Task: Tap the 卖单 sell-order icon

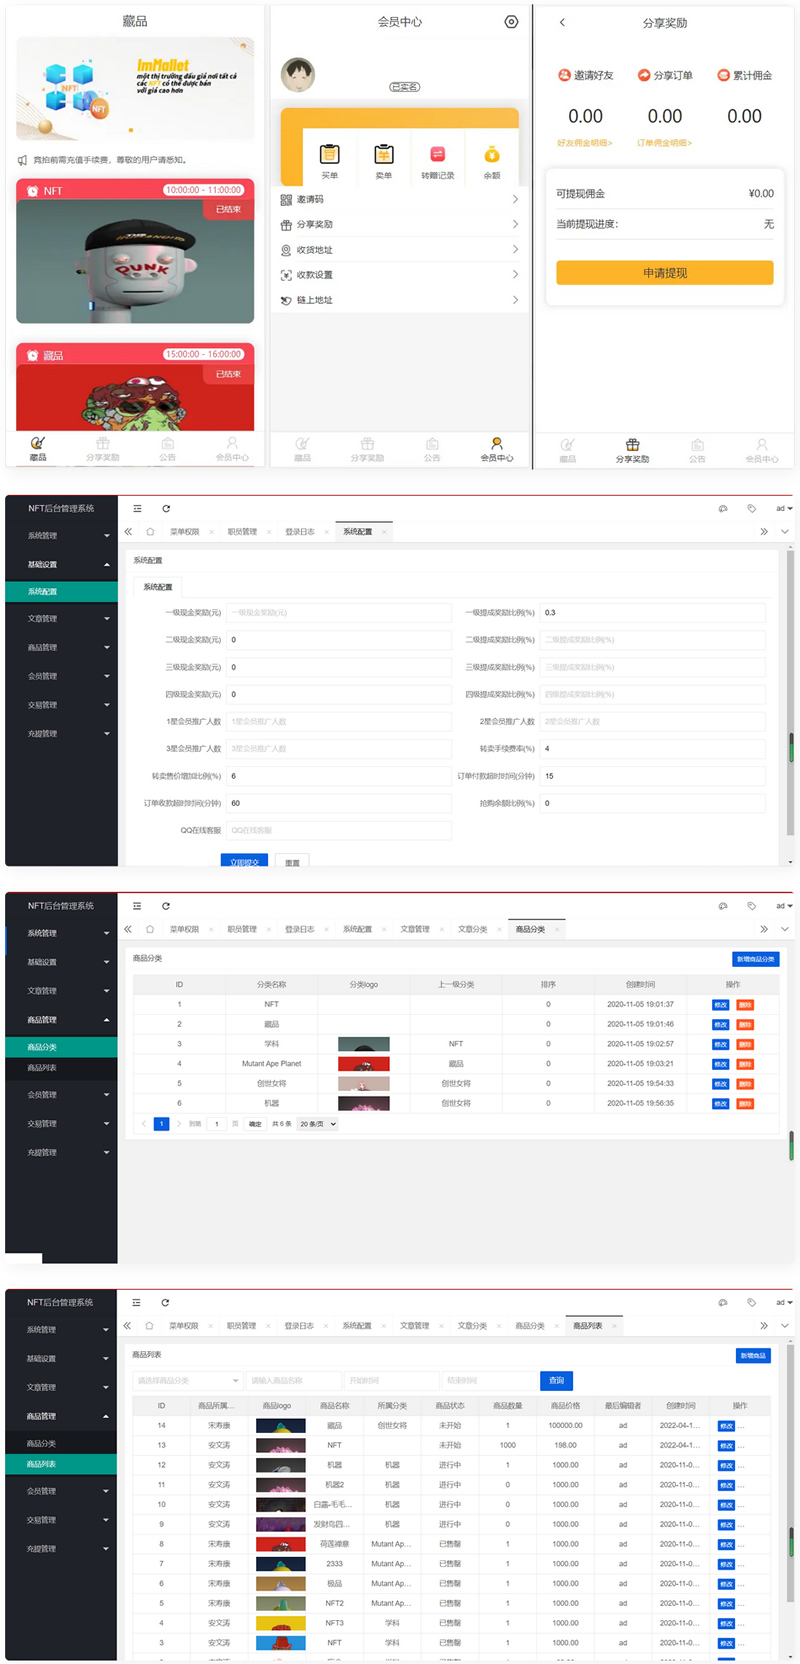Action: tap(383, 154)
